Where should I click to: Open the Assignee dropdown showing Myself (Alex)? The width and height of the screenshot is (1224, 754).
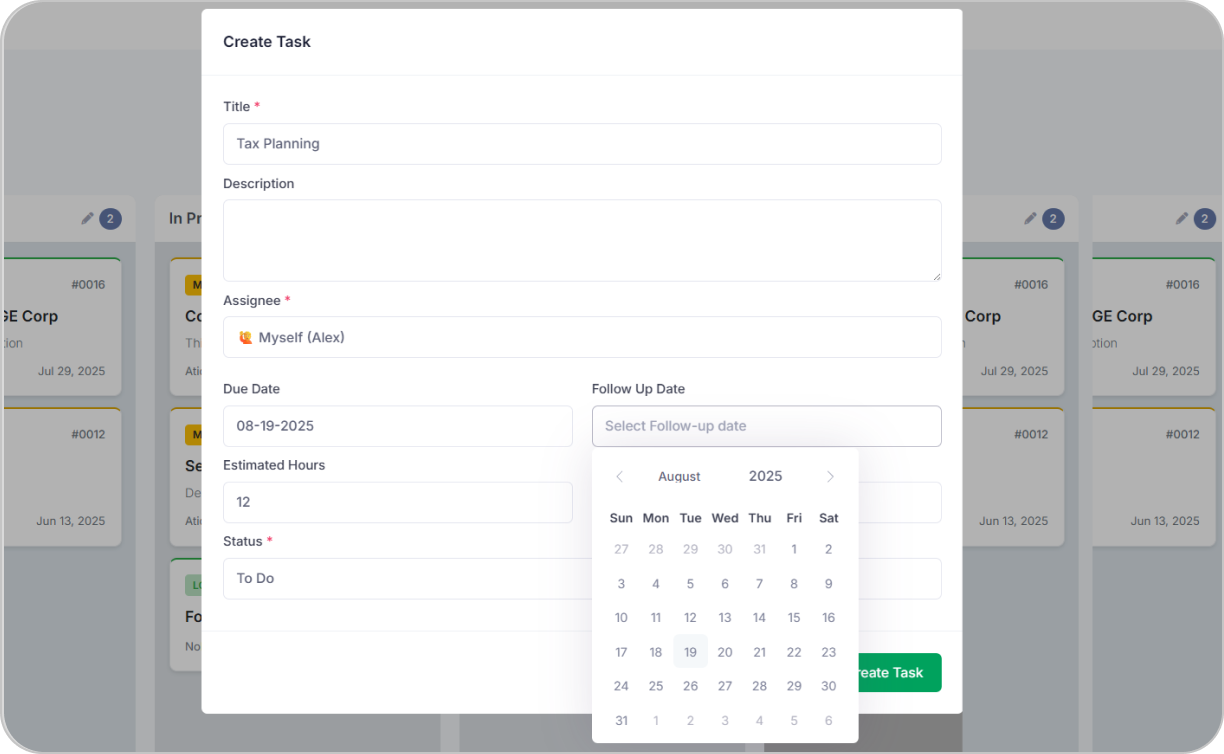[581, 337]
